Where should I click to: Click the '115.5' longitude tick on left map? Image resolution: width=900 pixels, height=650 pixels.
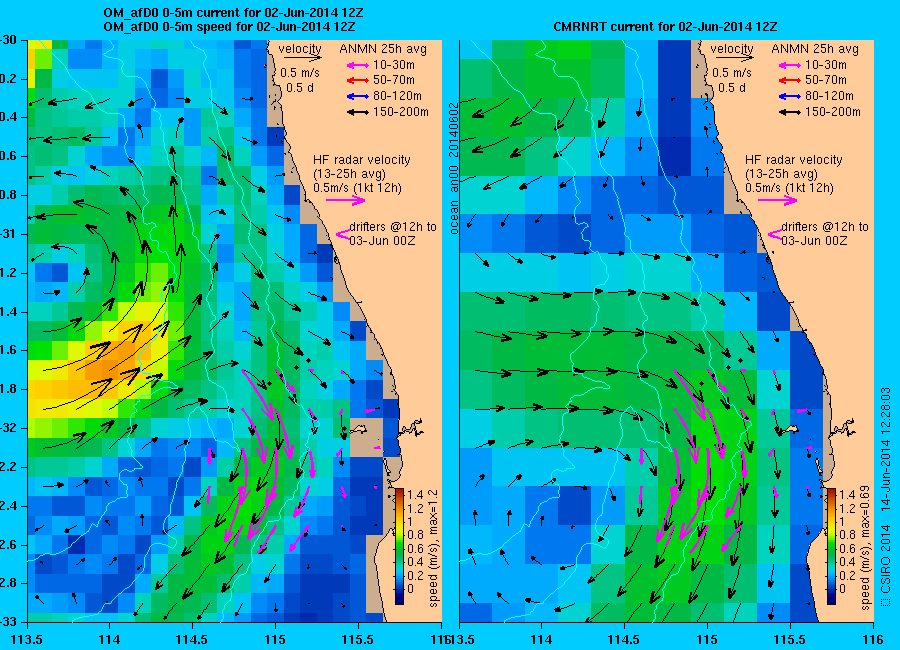click(x=358, y=640)
